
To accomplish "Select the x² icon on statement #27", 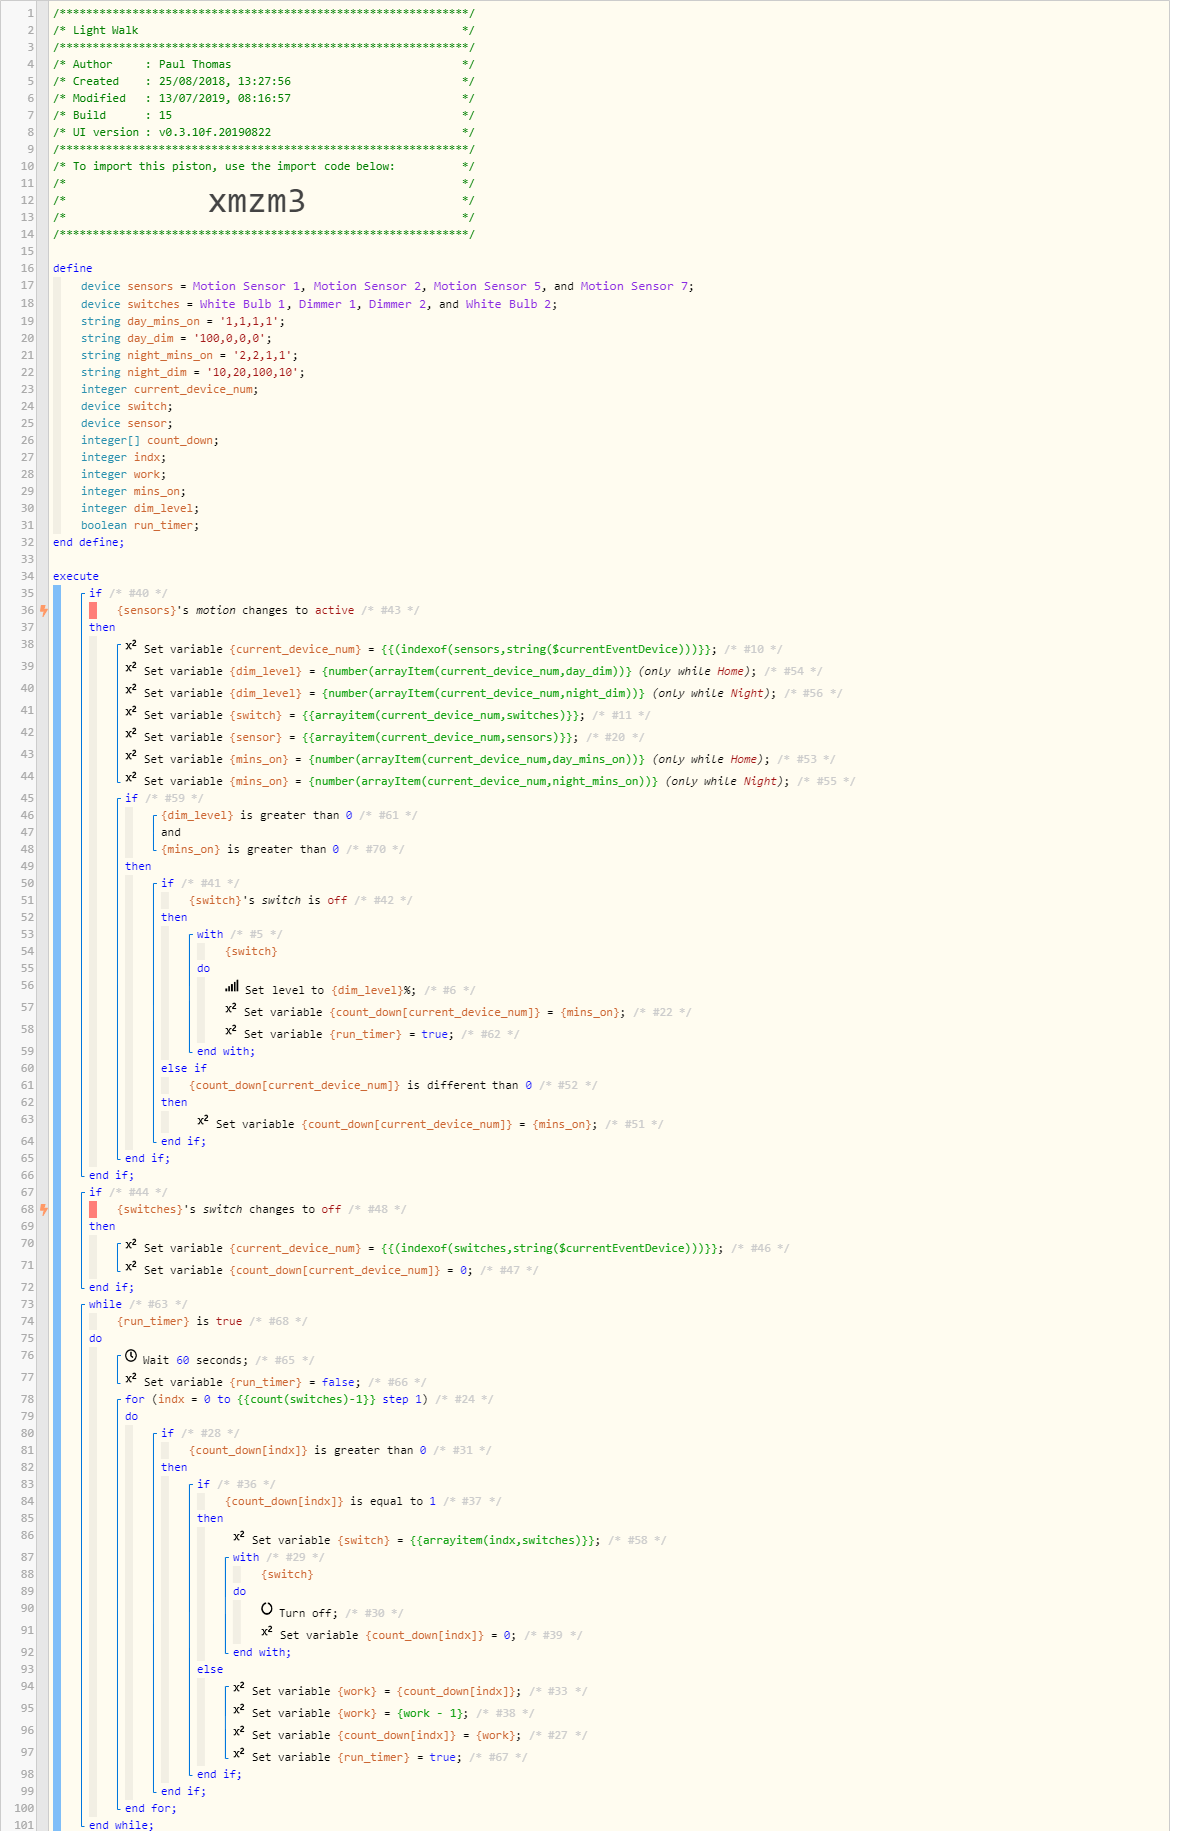I will pos(239,1733).
